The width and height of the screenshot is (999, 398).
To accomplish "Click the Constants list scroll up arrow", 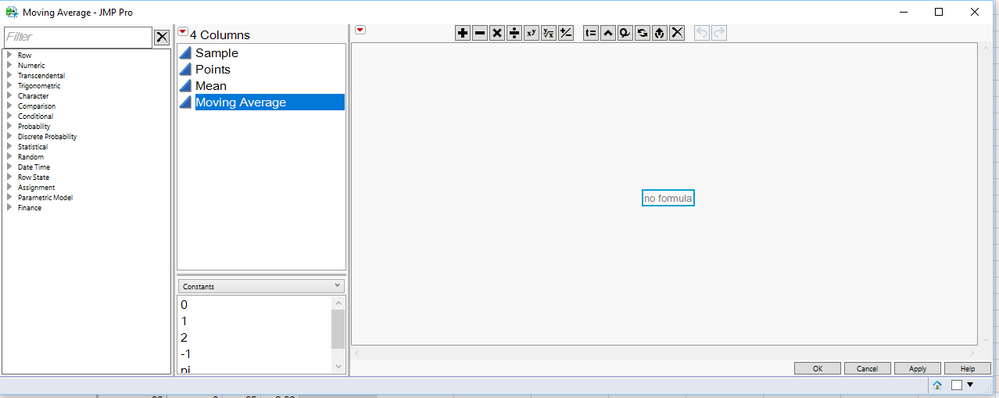I will (338, 302).
